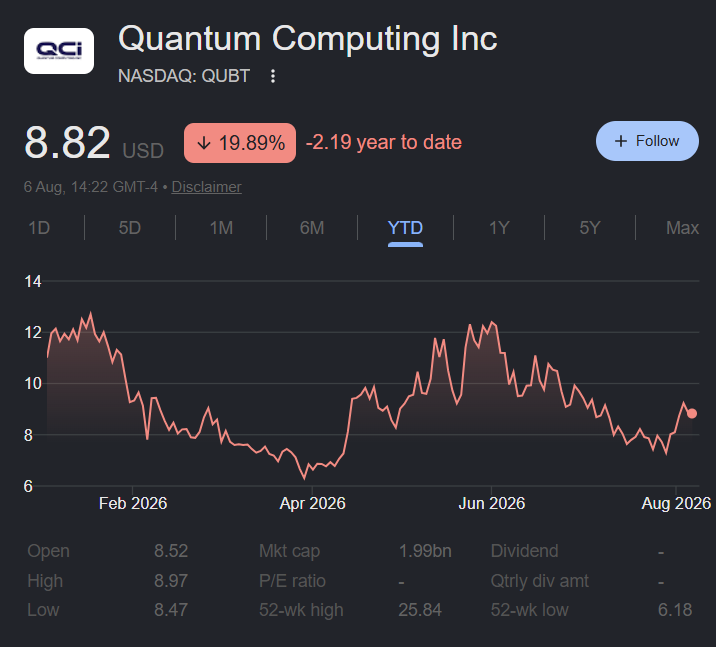Select the current price dot on chart
Image resolution: width=716 pixels, height=647 pixels.
(x=692, y=413)
